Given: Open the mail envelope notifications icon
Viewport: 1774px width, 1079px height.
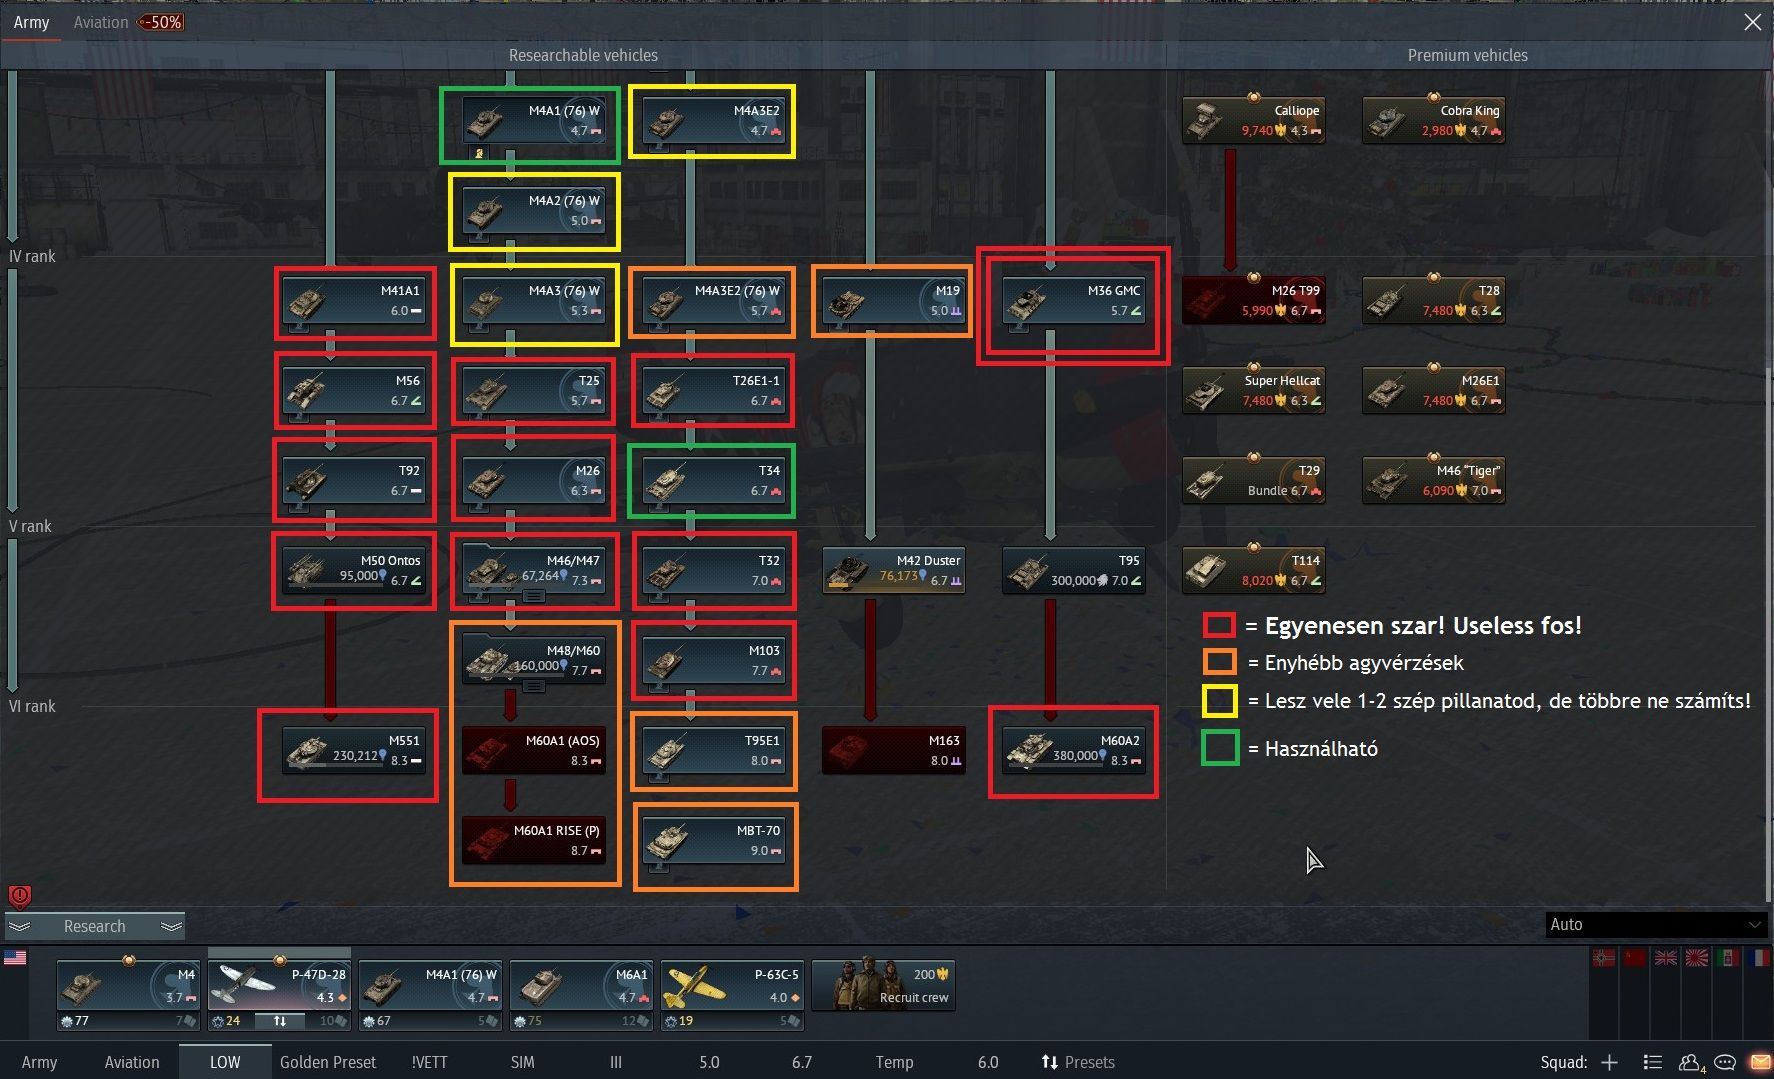Looking at the screenshot, I should click(x=1759, y=1062).
